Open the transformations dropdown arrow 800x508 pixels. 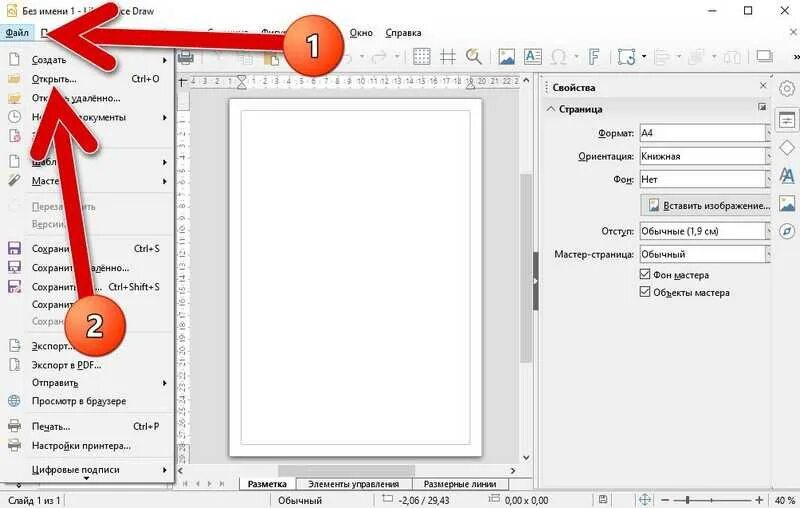click(x=644, y=56)
